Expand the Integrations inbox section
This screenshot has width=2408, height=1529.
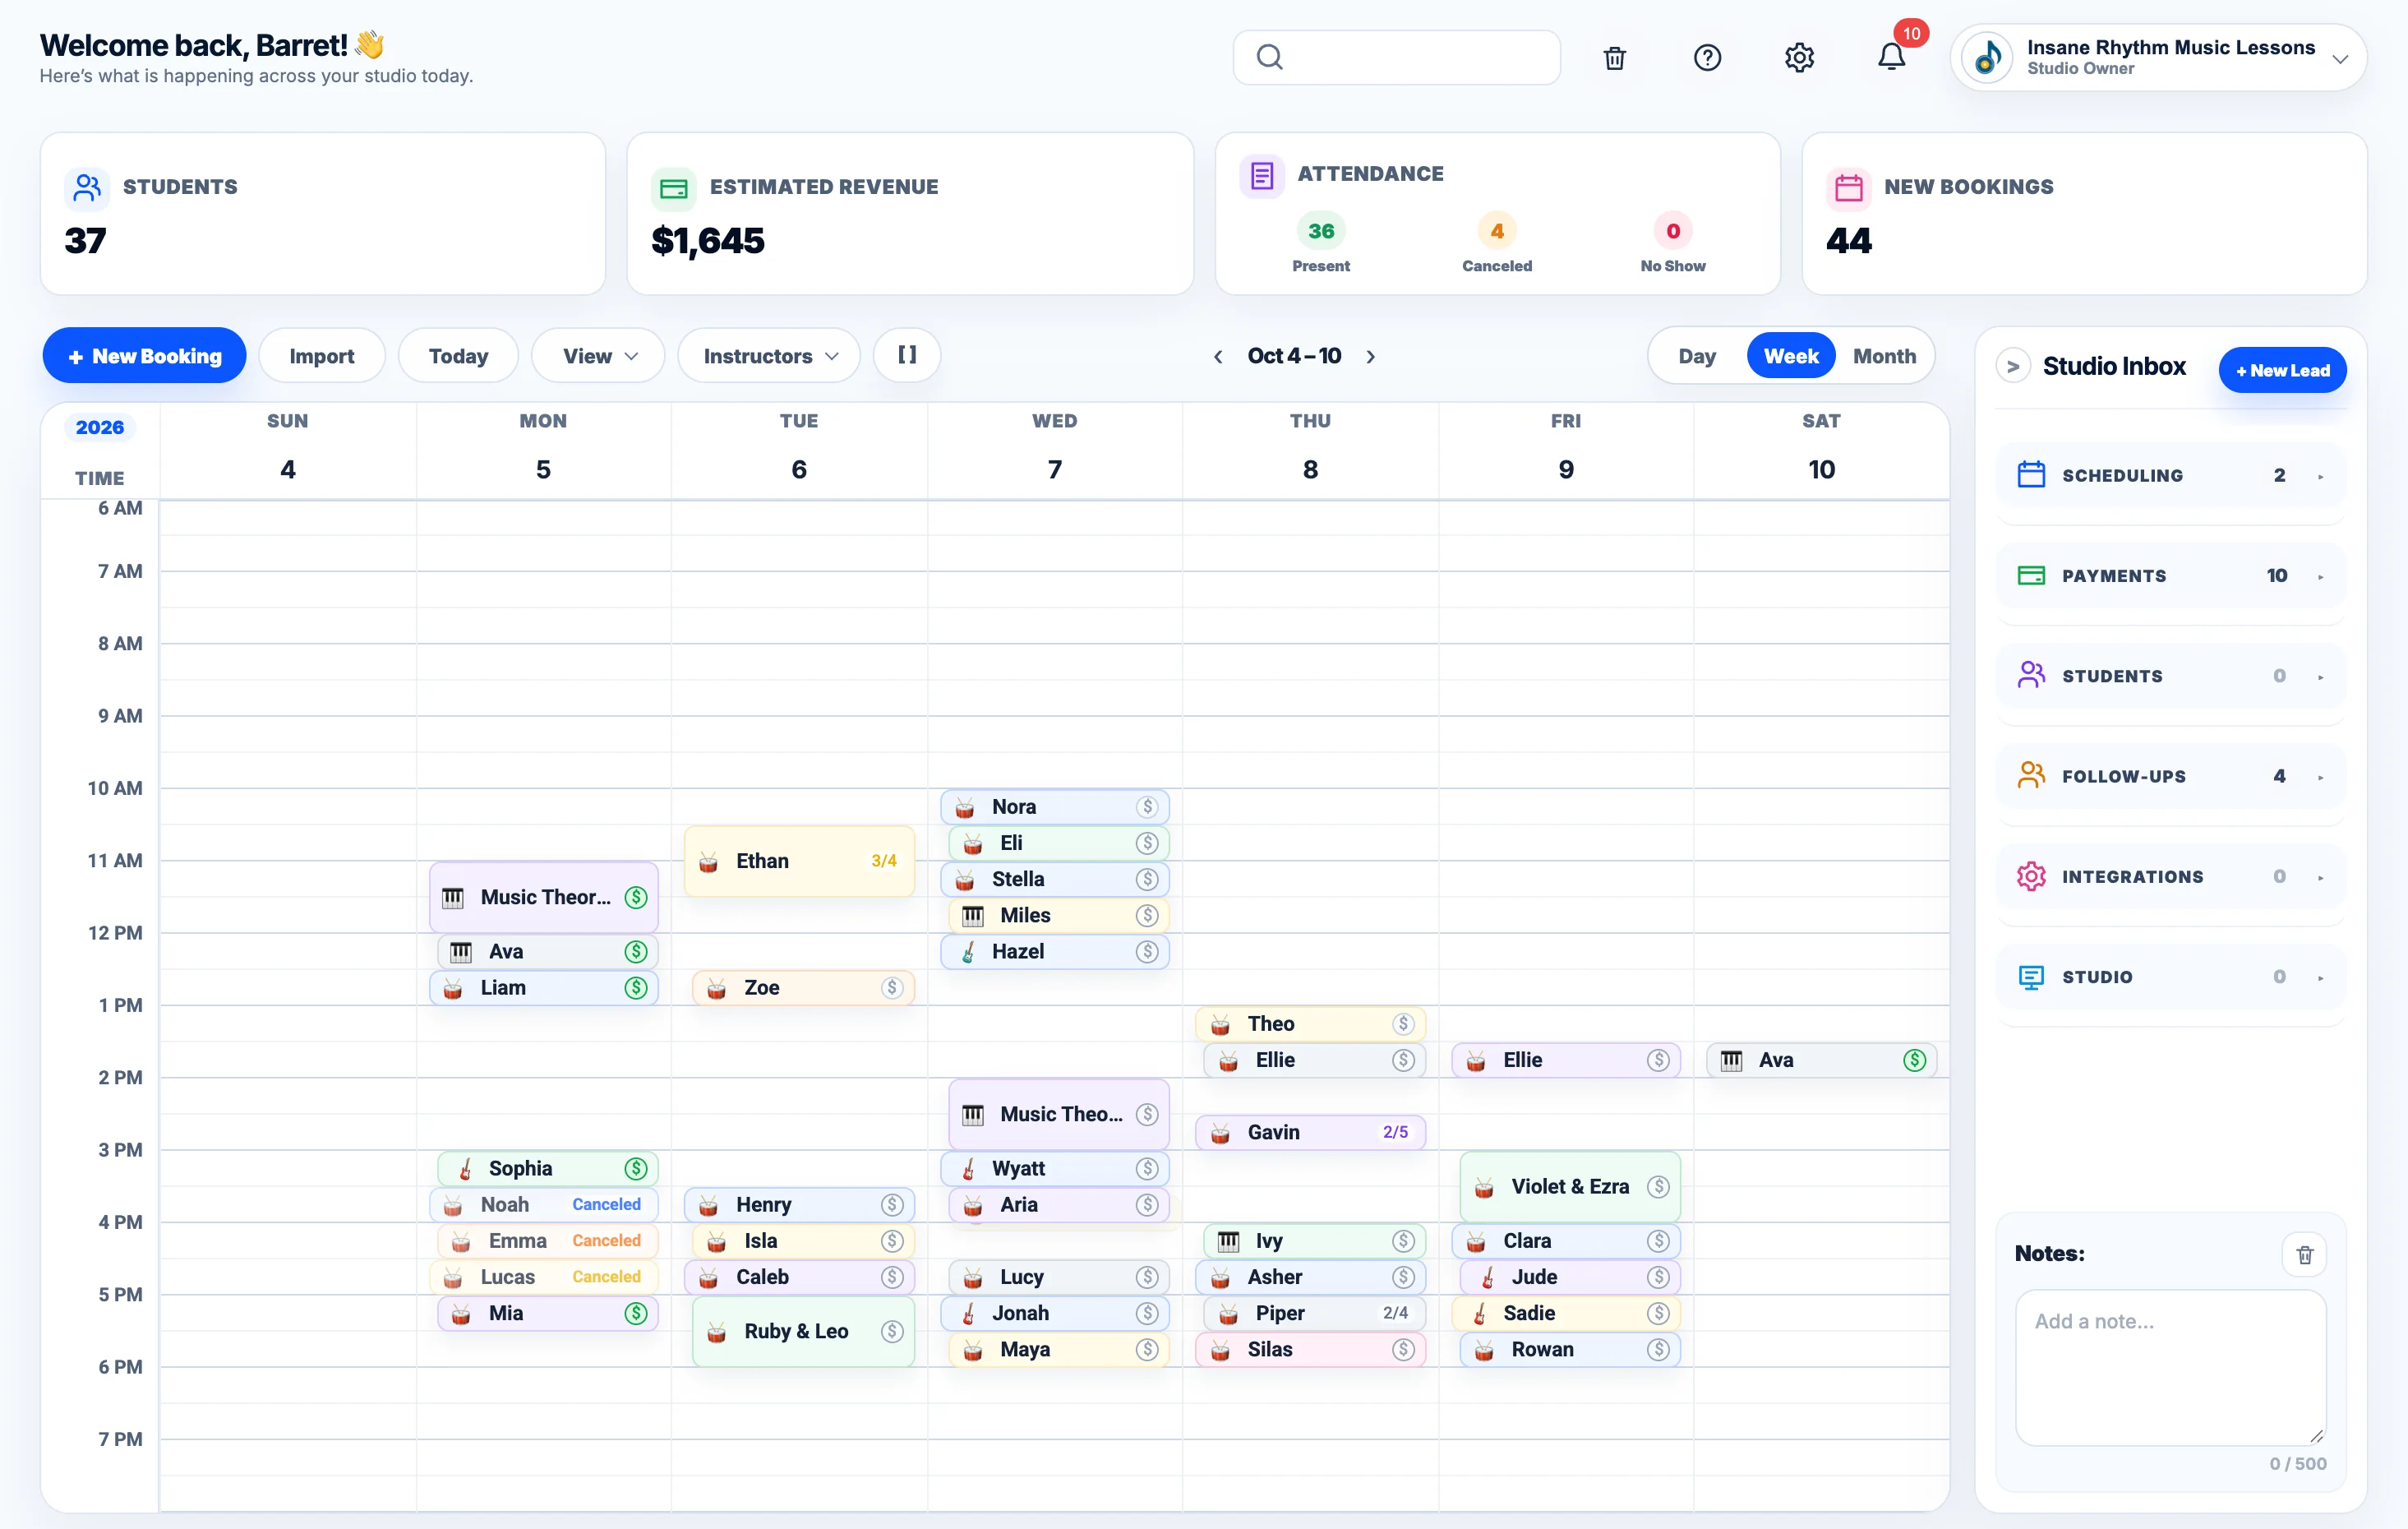(x=2171, y=877)
